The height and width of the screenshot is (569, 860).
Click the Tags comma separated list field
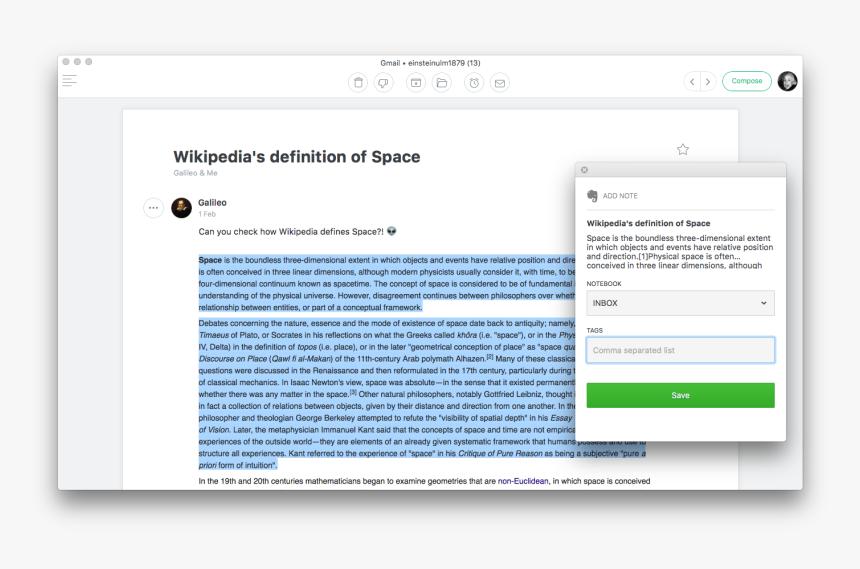(x=680, y=350)
